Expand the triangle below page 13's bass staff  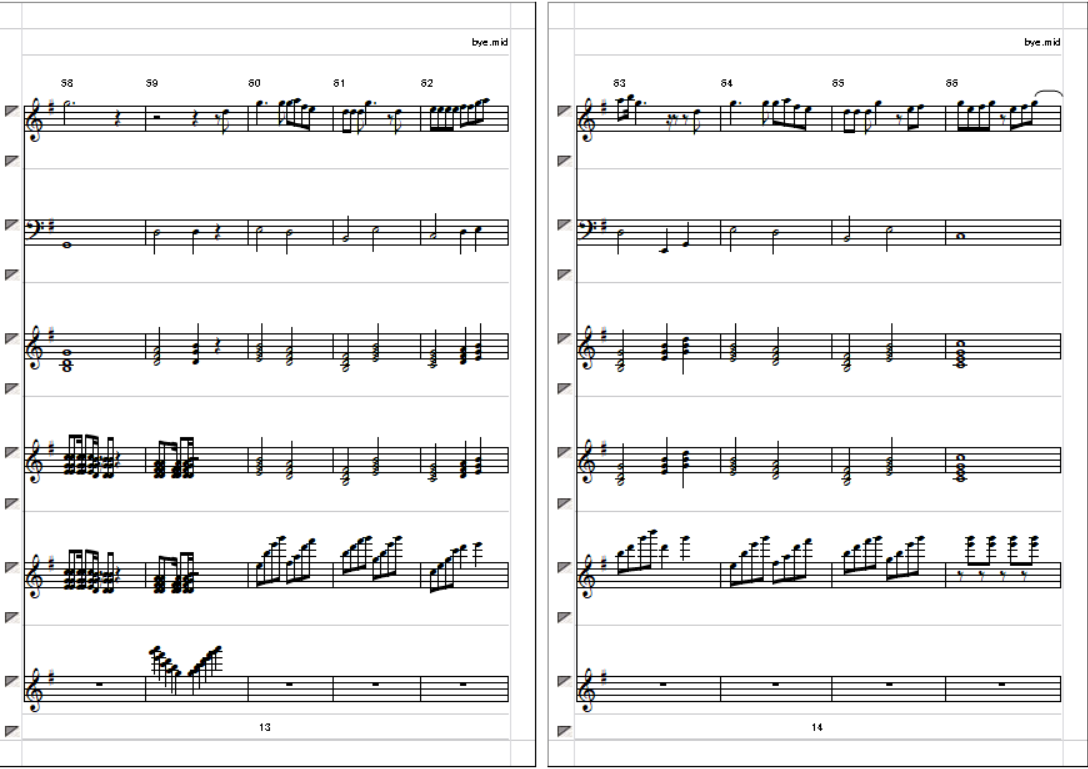[x=11, y=275]
